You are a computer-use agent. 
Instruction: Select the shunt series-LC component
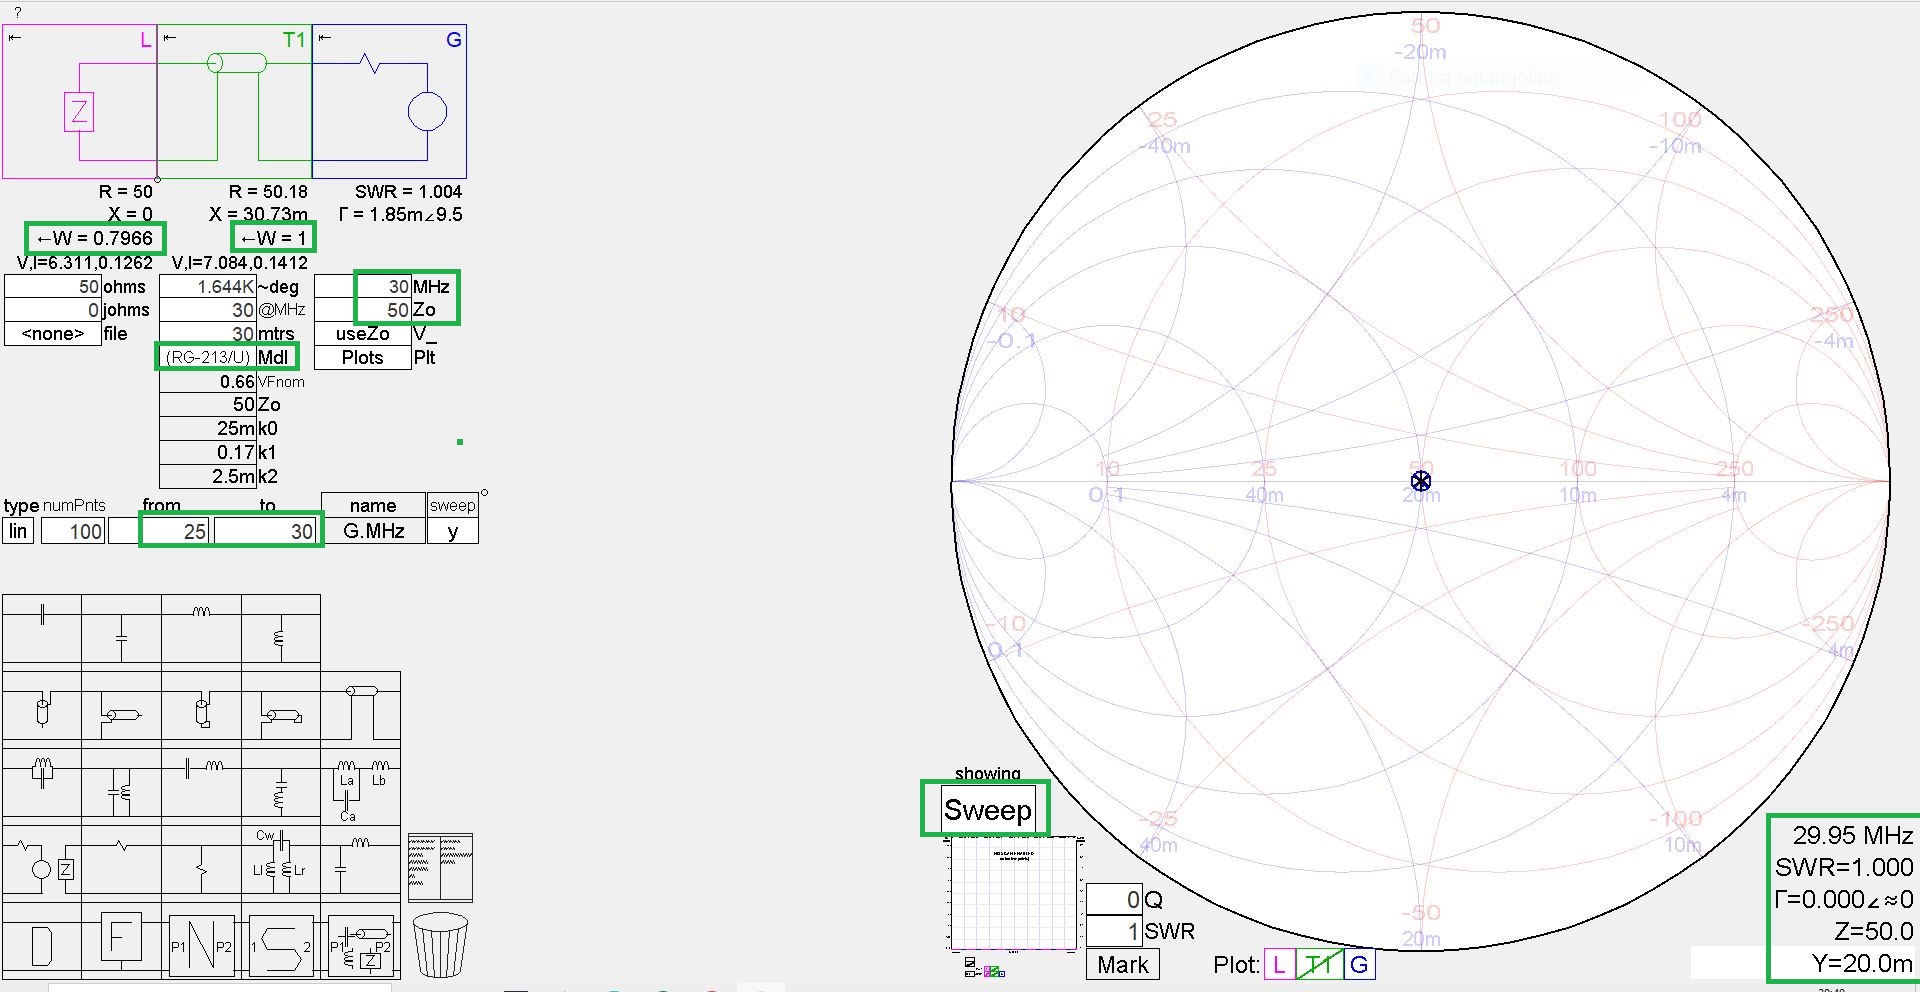click(x=280, y=786)
